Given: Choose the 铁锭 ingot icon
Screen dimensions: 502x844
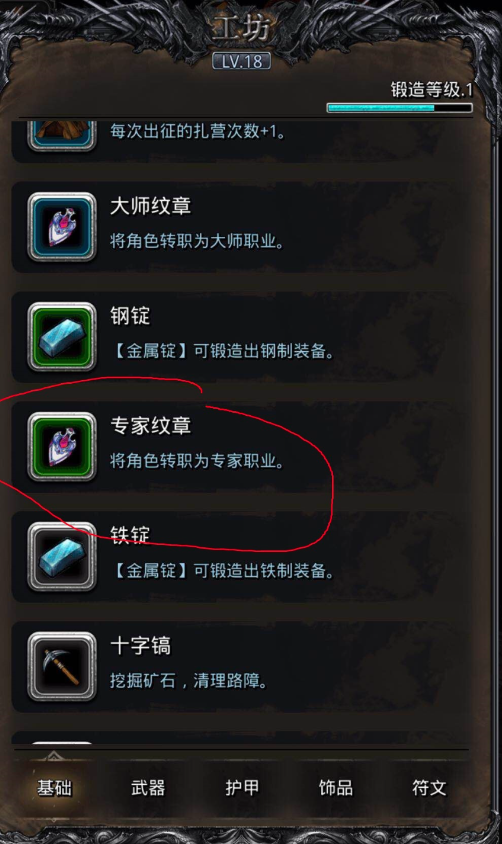Looking at the screenshot, I should (62, 557).
